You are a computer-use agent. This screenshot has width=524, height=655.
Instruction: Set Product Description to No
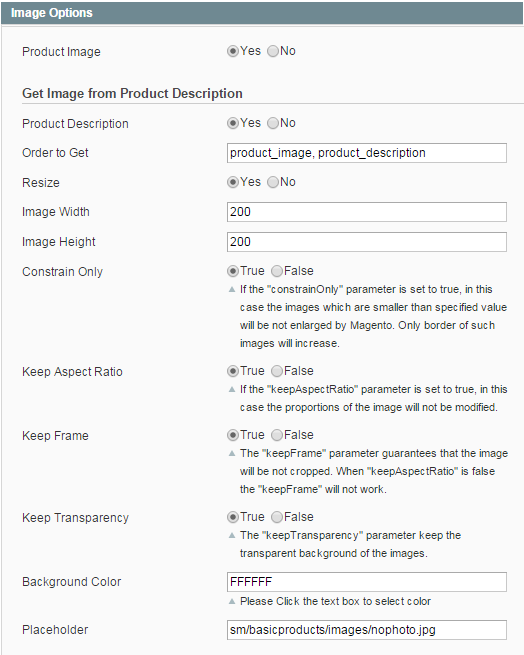pyautogui.click(x=272, y=123)
